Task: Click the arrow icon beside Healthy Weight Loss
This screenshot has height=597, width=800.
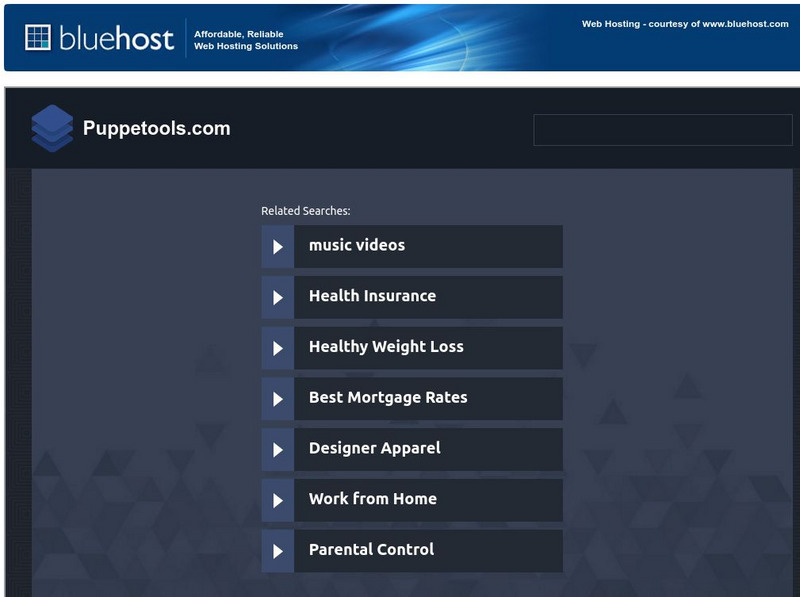Action: 277,347
